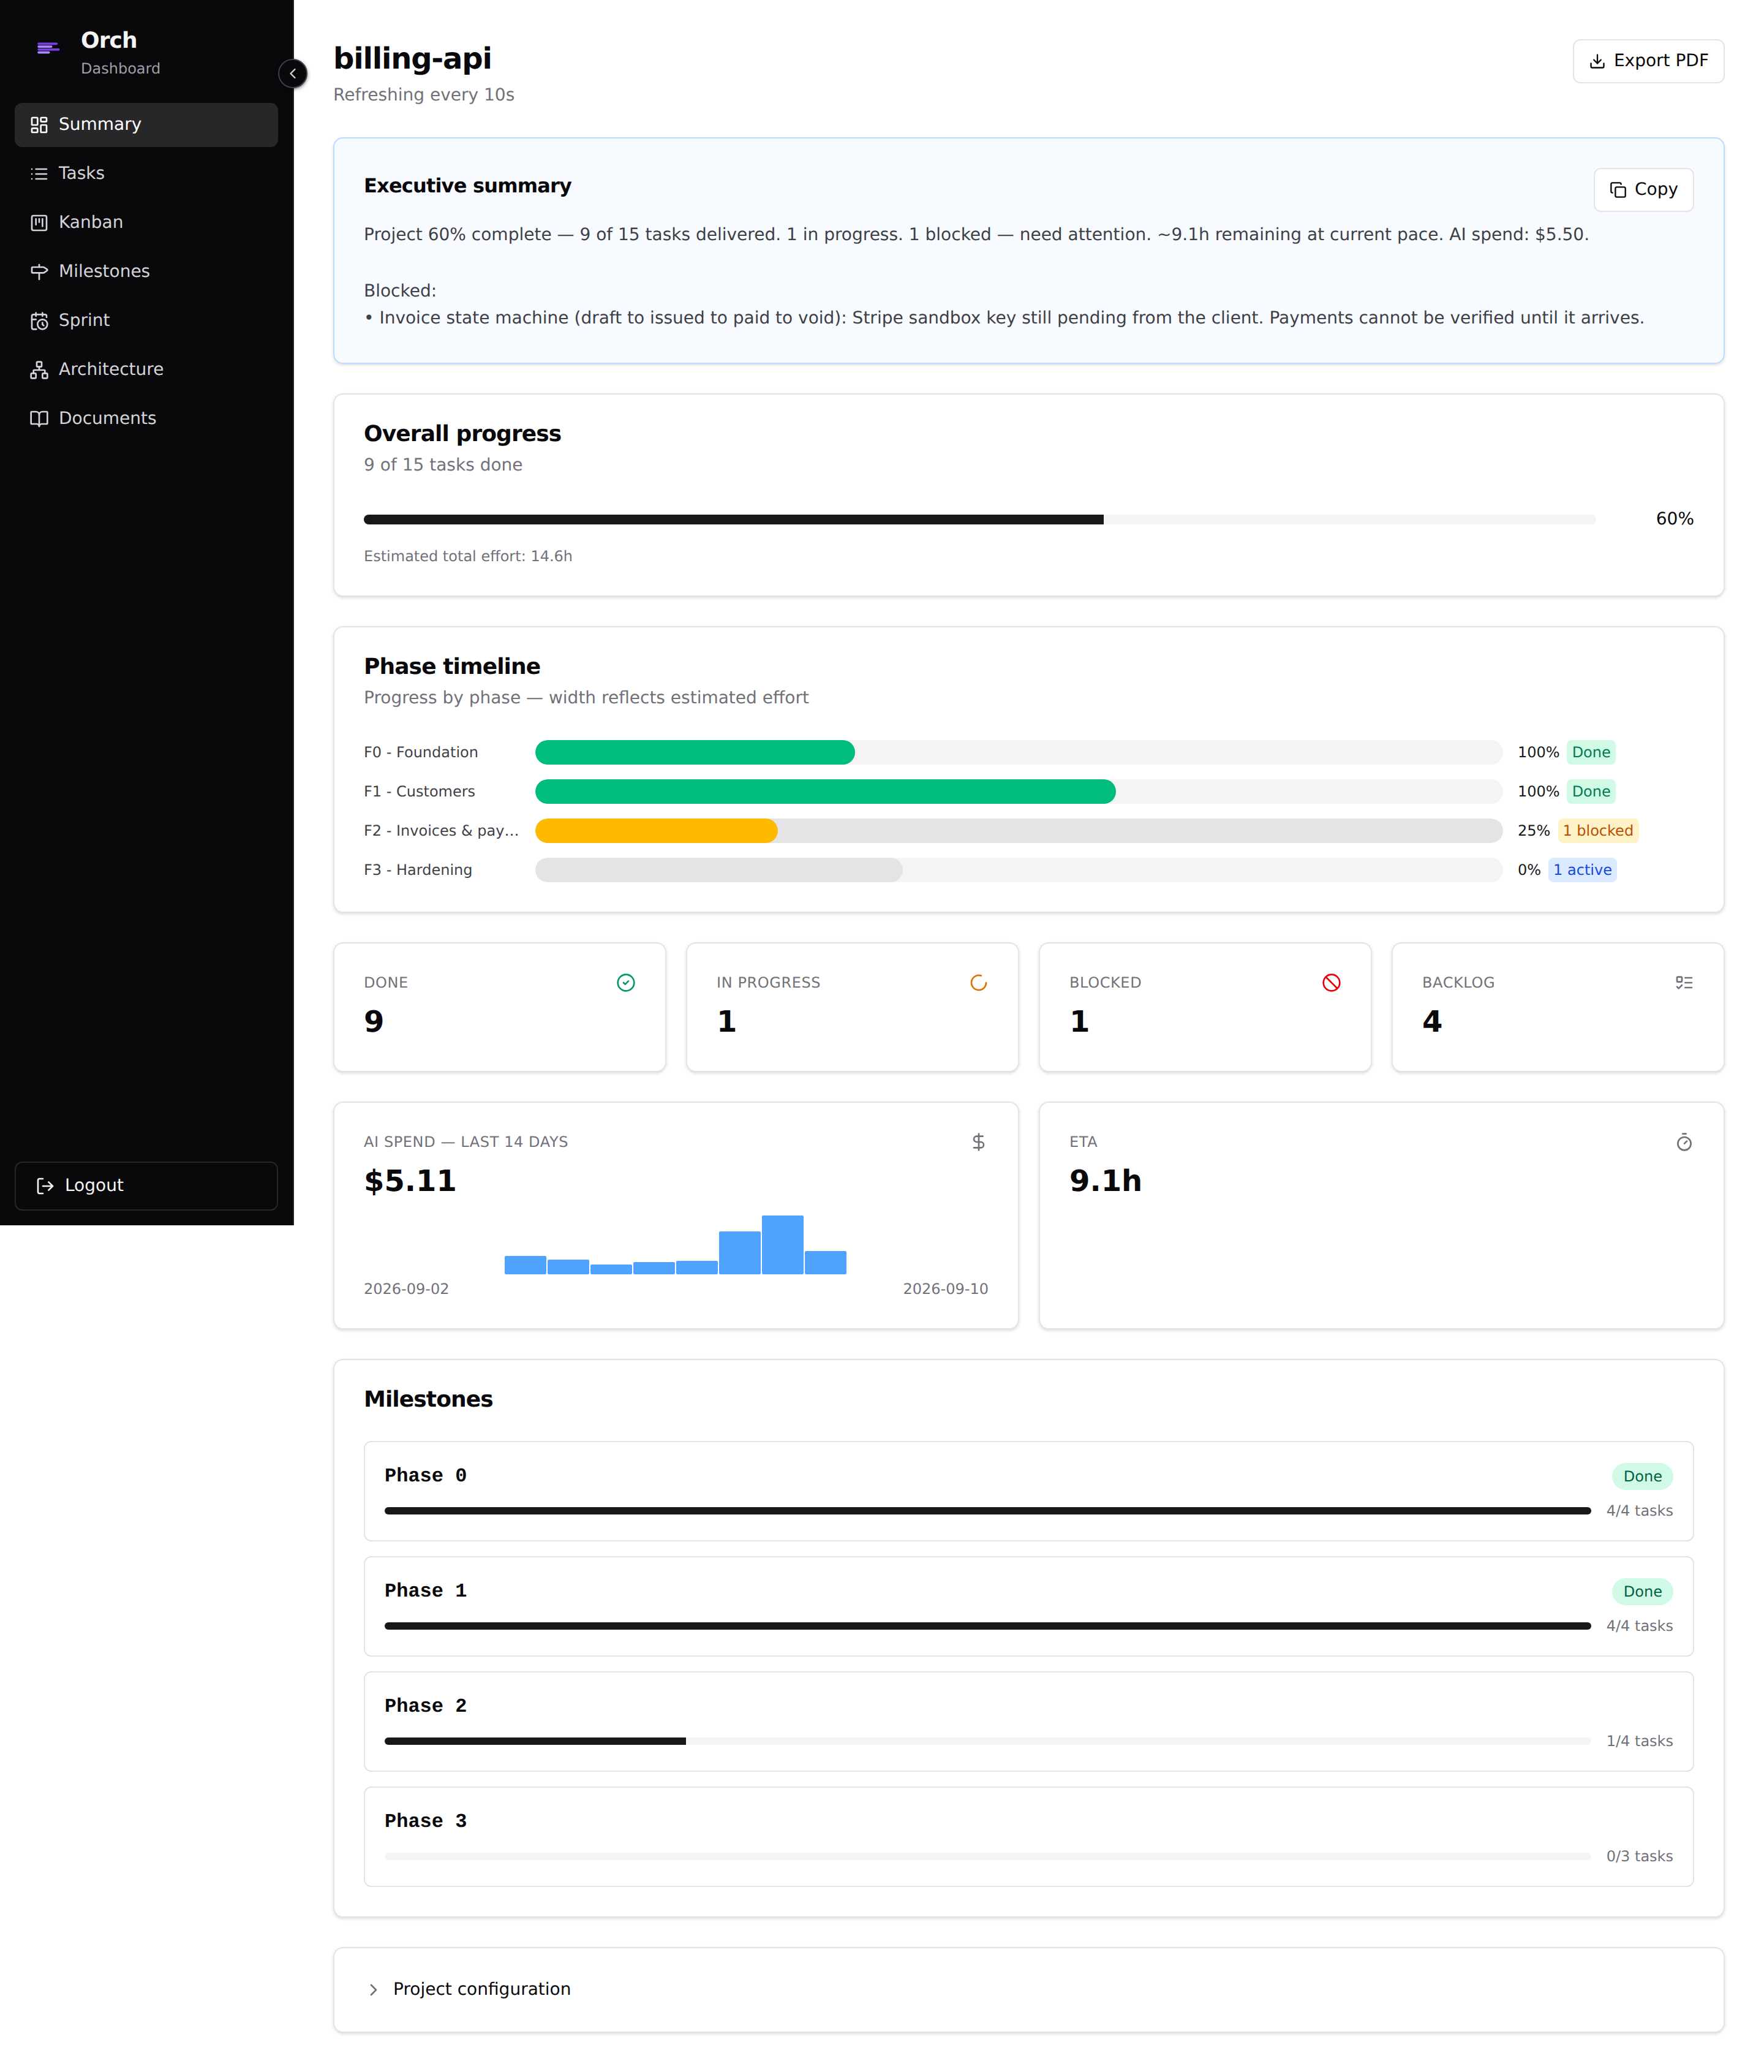Click the F0 - Foundation green phase bar
1764x2072 pixels.
pos(695,753)
